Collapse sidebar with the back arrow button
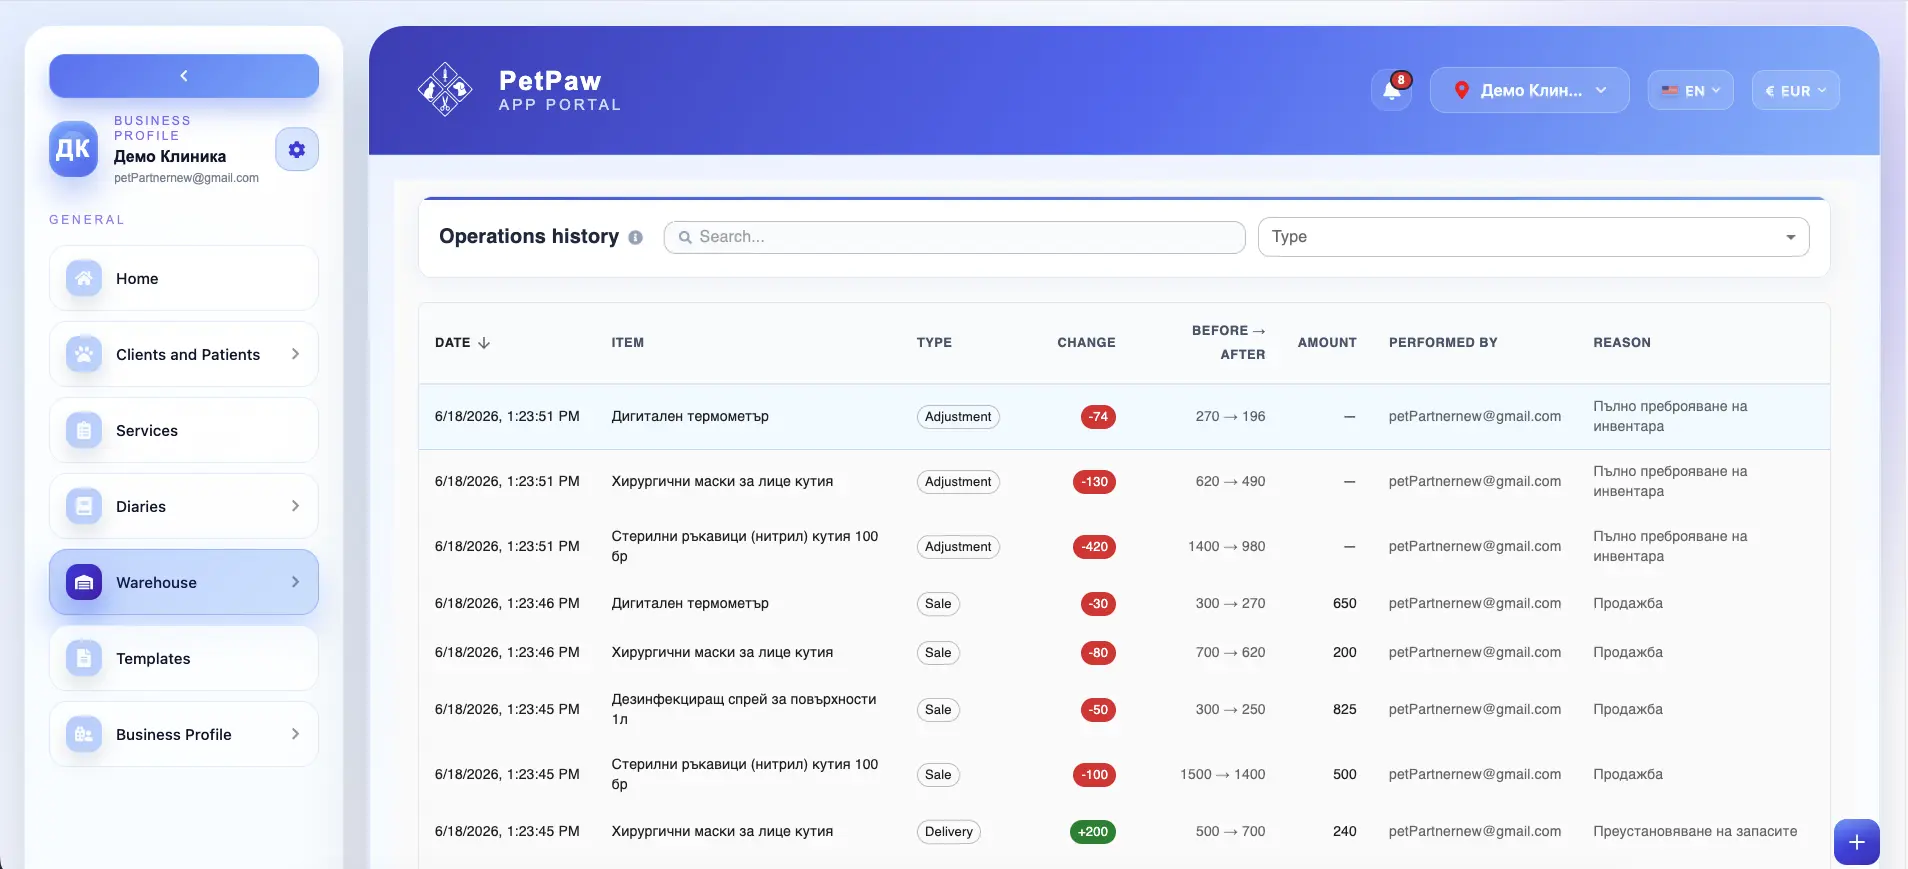 pyautogui.click(x=184, y=76)
